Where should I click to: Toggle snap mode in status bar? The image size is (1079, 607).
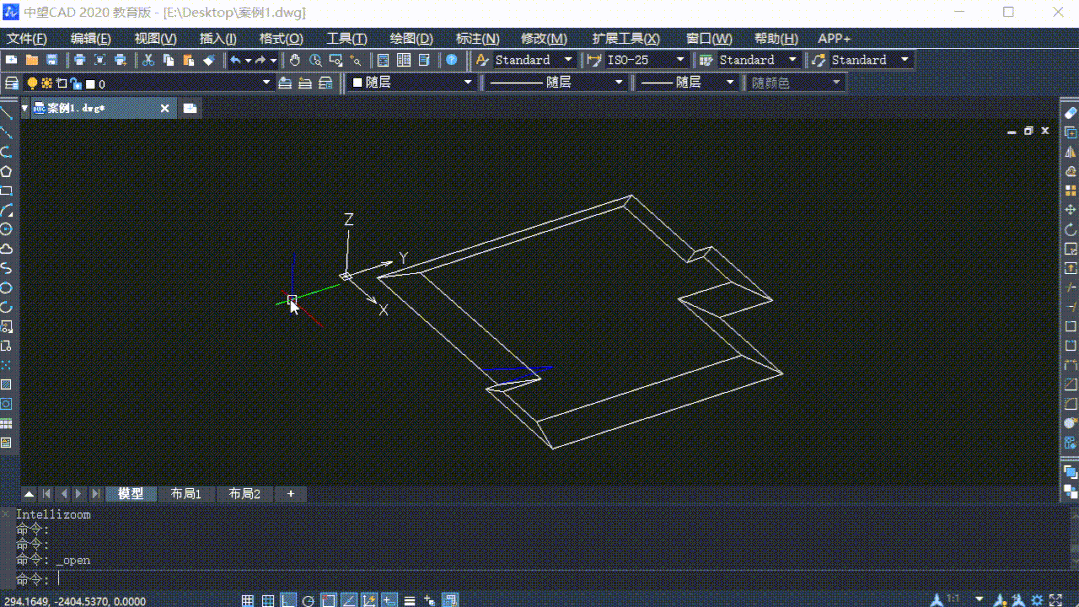[x=248, y=600]
